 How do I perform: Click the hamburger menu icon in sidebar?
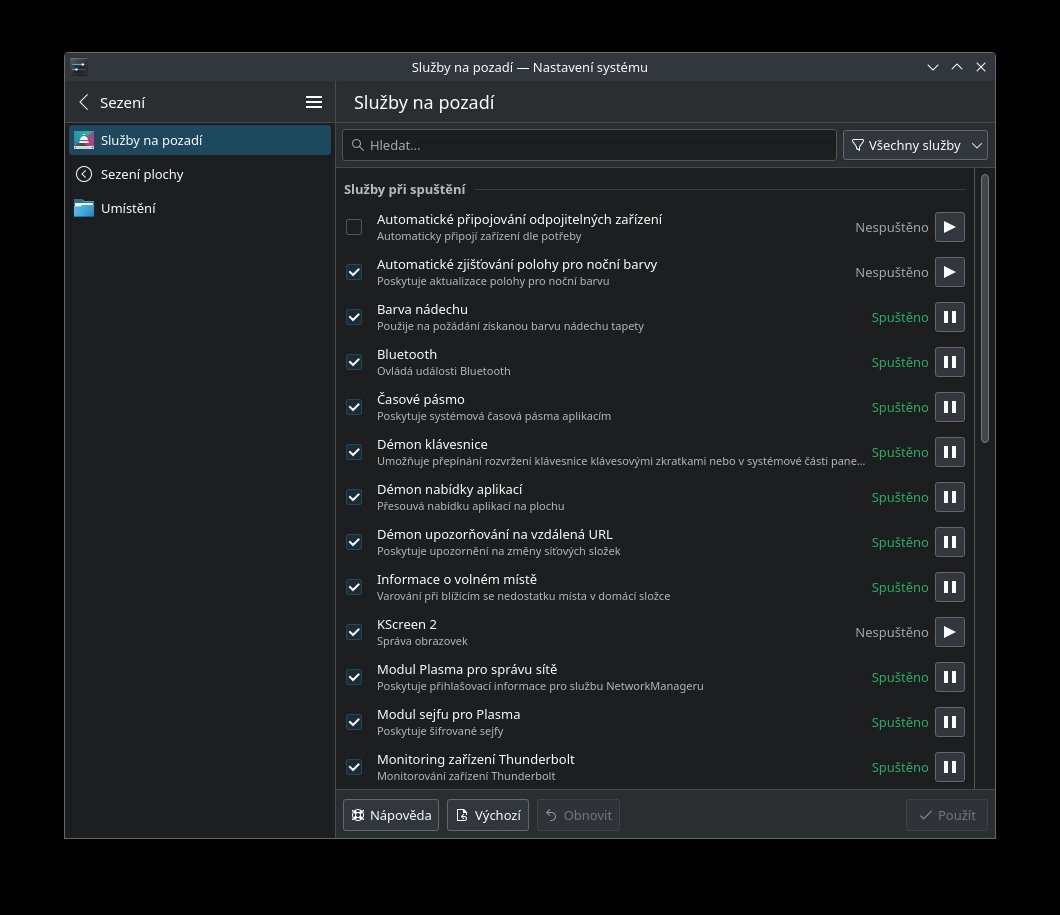314,102
